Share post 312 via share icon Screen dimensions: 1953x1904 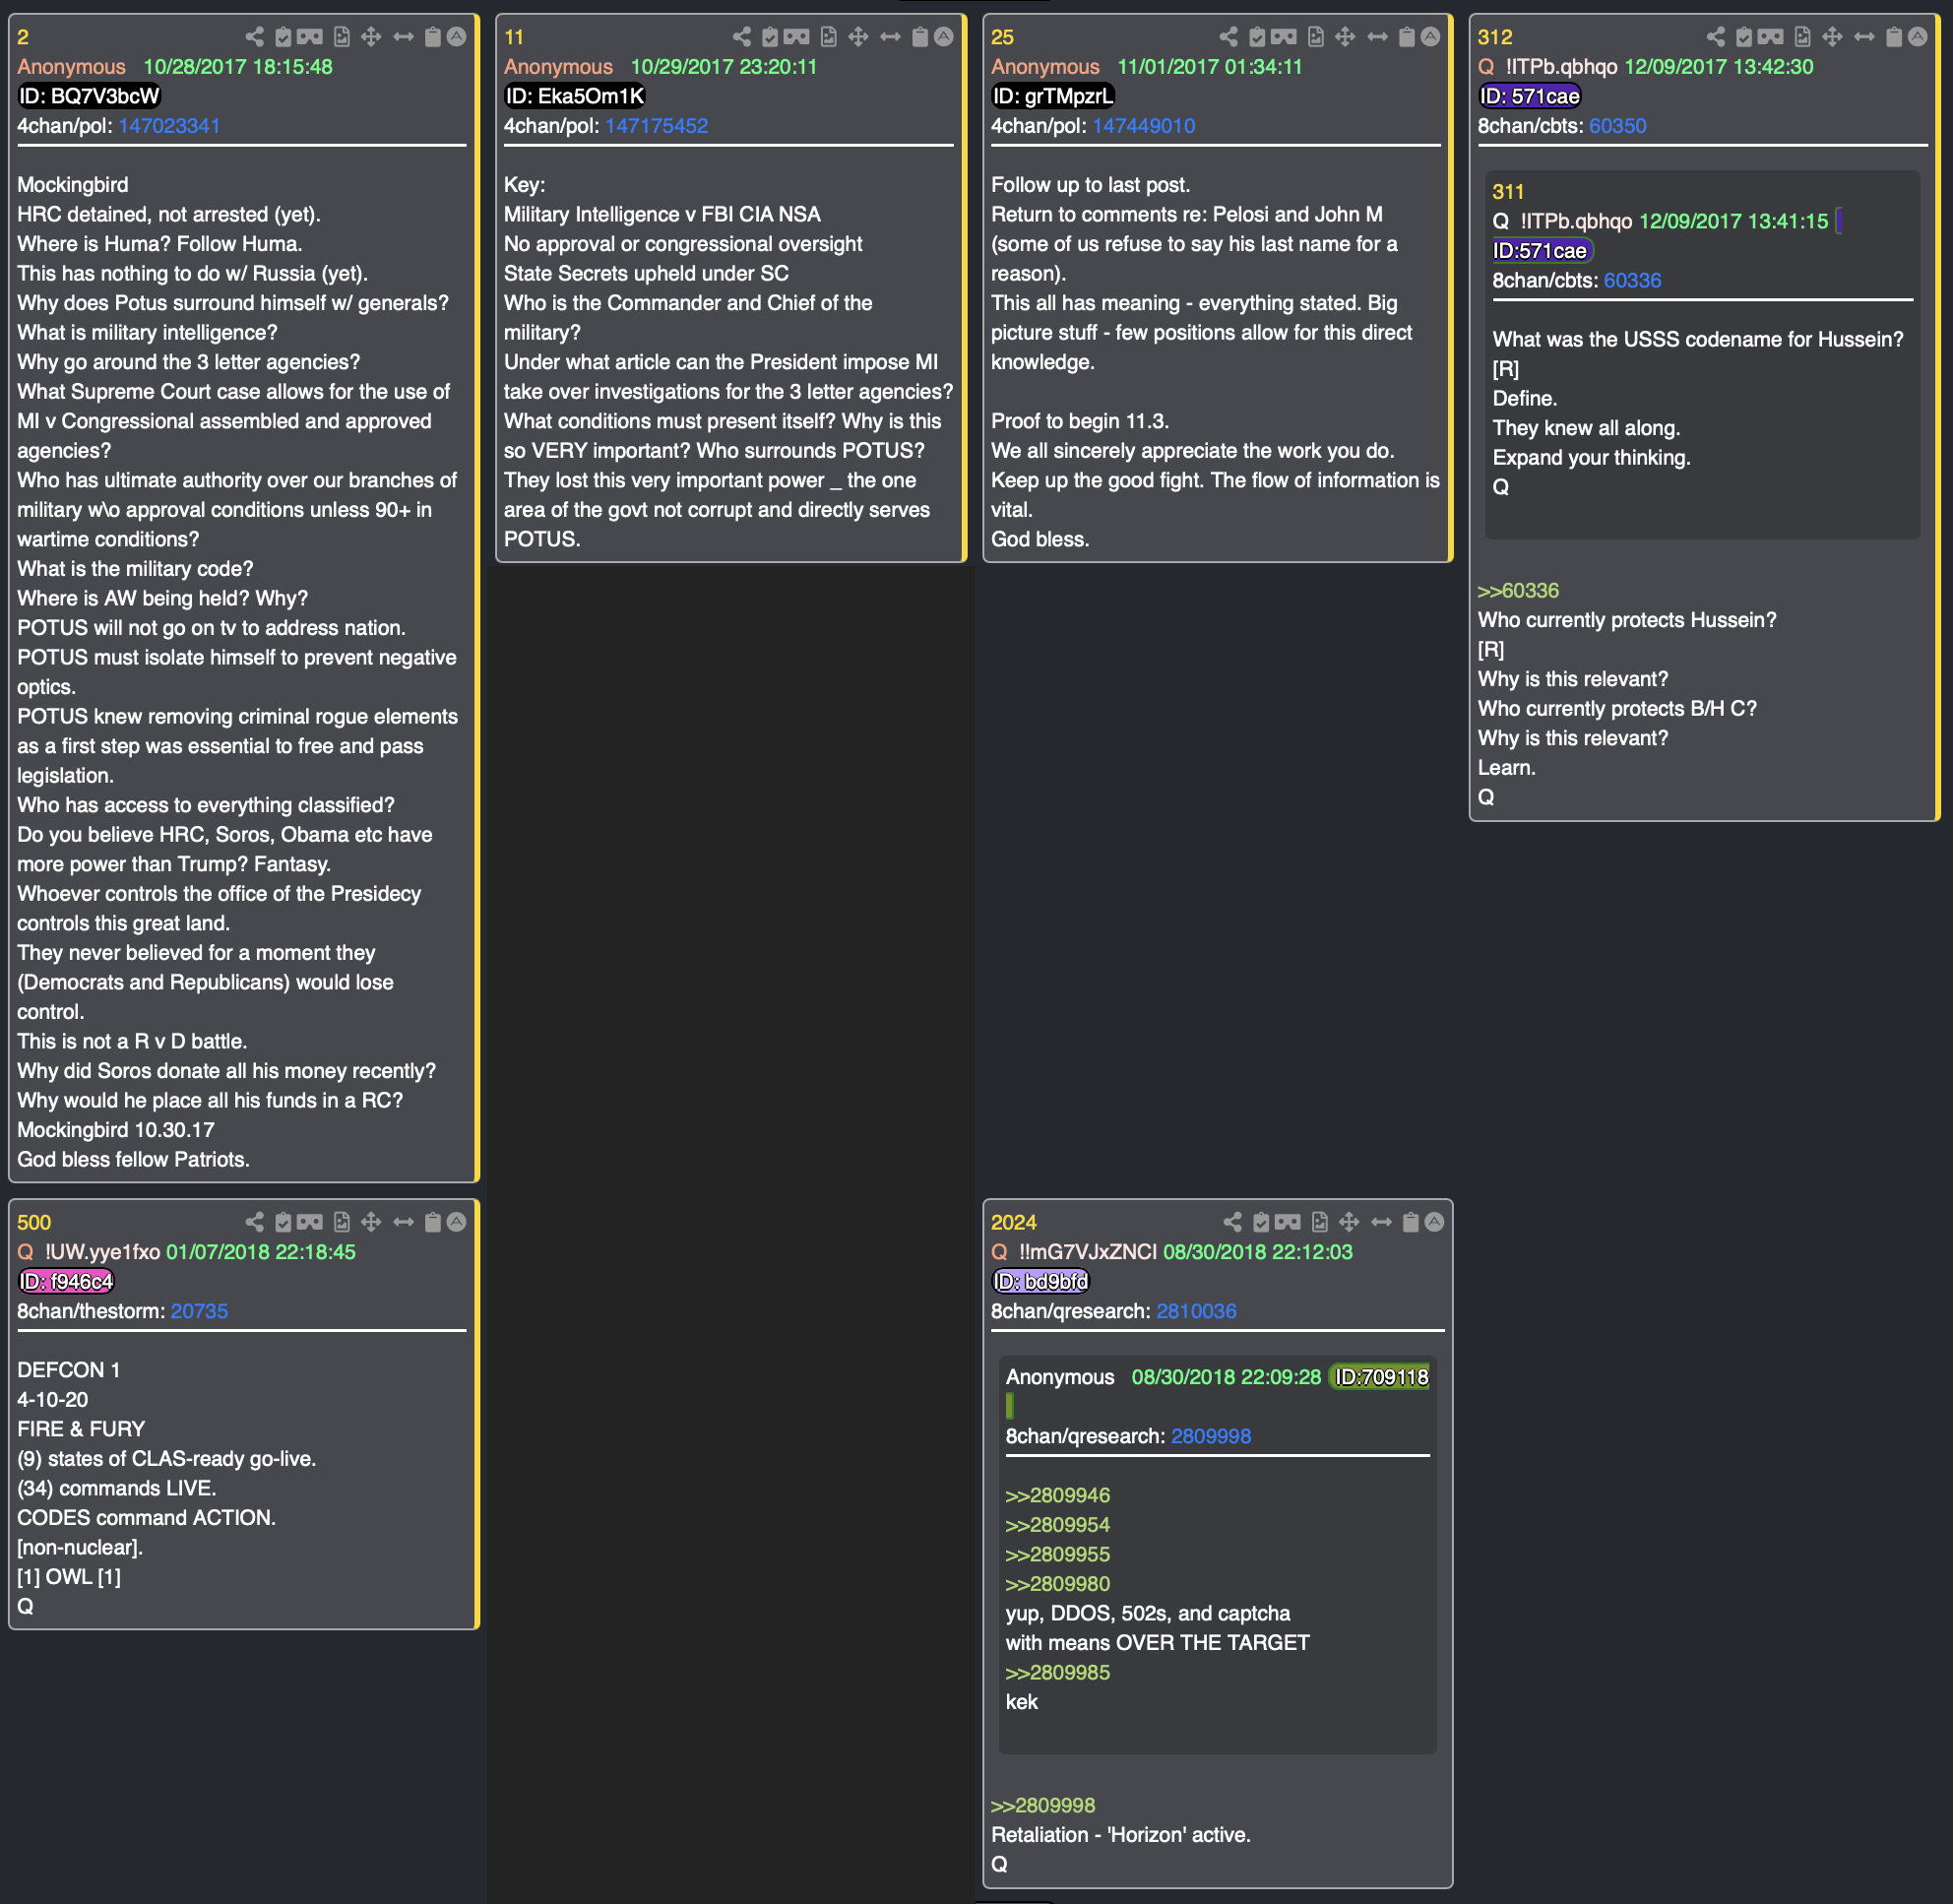(x=1716, y=37)
